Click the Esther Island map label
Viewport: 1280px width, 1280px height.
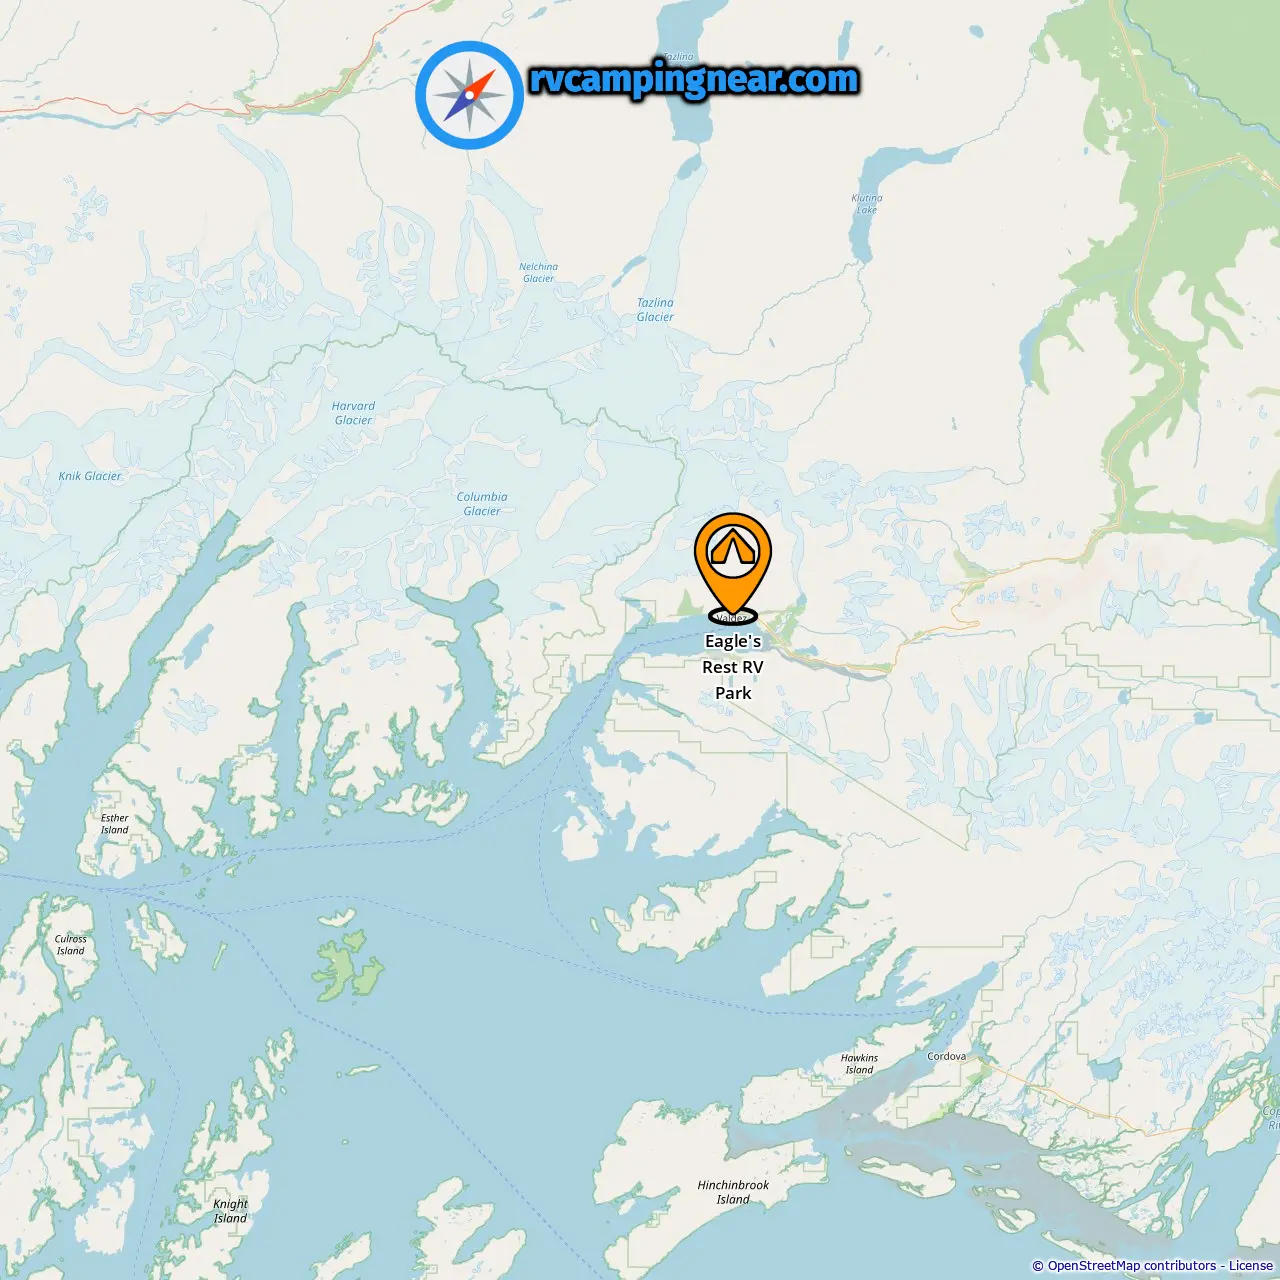[114, 824]
